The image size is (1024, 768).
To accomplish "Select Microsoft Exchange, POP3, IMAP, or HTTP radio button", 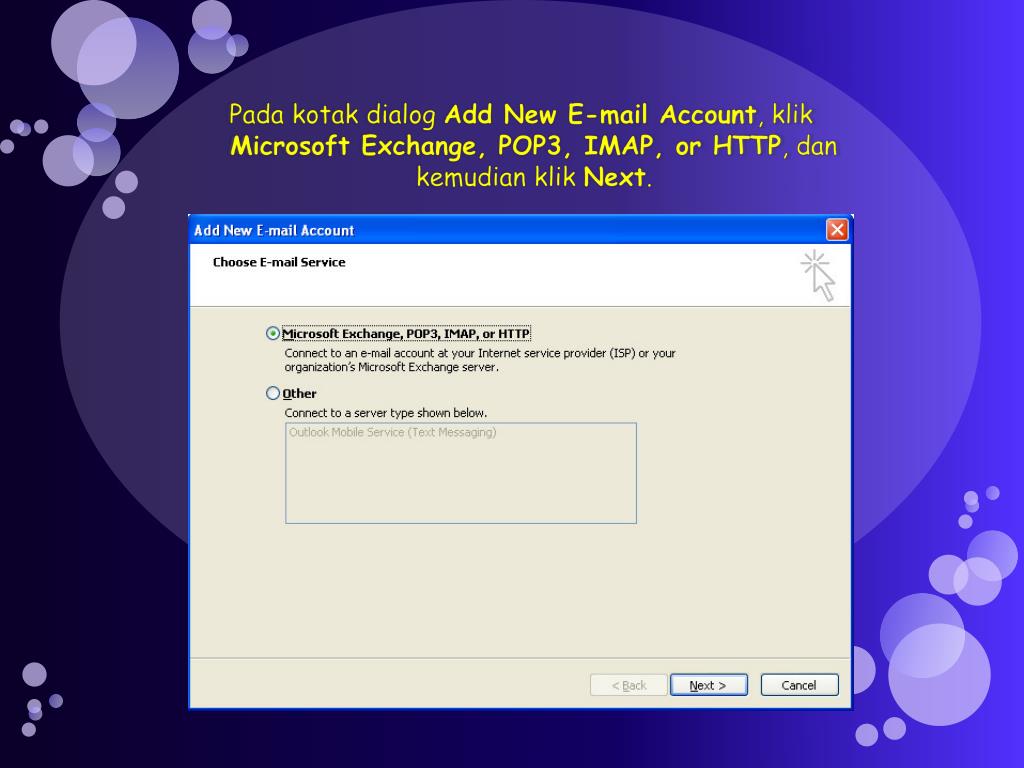I will pyautogui.click(x=273, y=334).
